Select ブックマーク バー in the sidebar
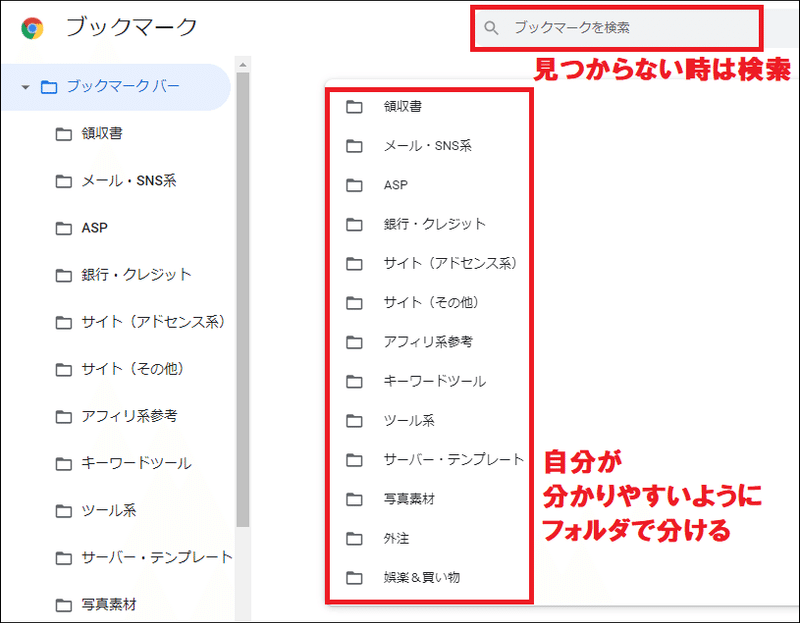This screenshot has width=800, height=623. pyautogui.click(x=116, y=87)
